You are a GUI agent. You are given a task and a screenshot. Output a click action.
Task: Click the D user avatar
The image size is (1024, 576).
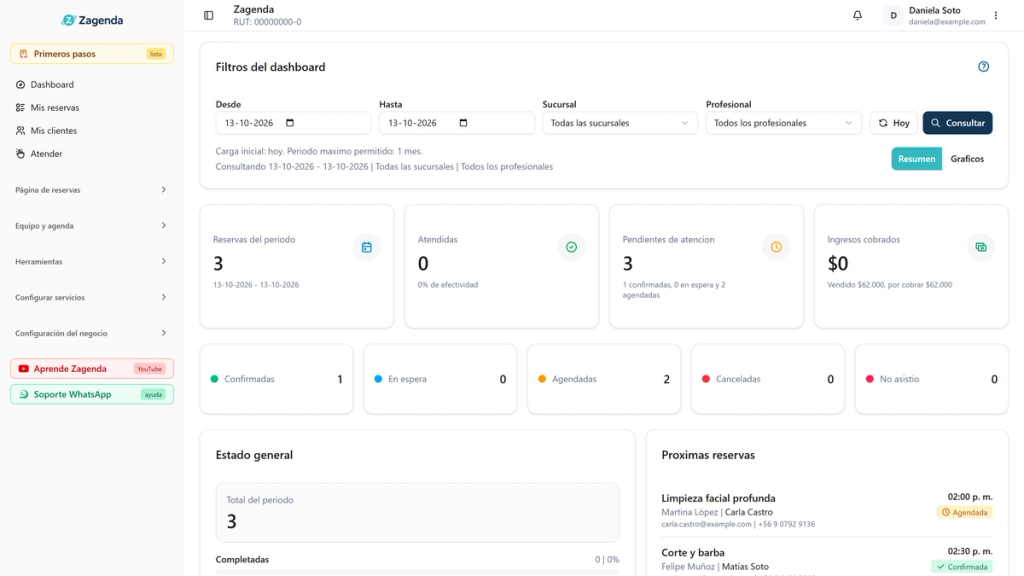[893, 15]
